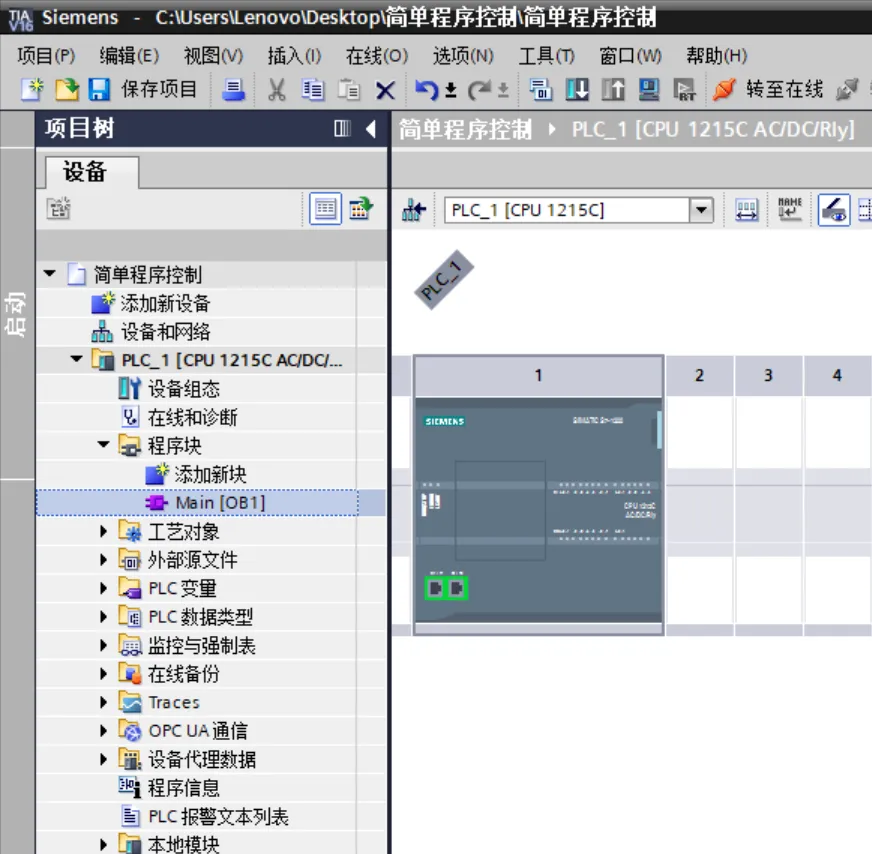Expand the PLC 数据类型 folder

tap(103, 617)
